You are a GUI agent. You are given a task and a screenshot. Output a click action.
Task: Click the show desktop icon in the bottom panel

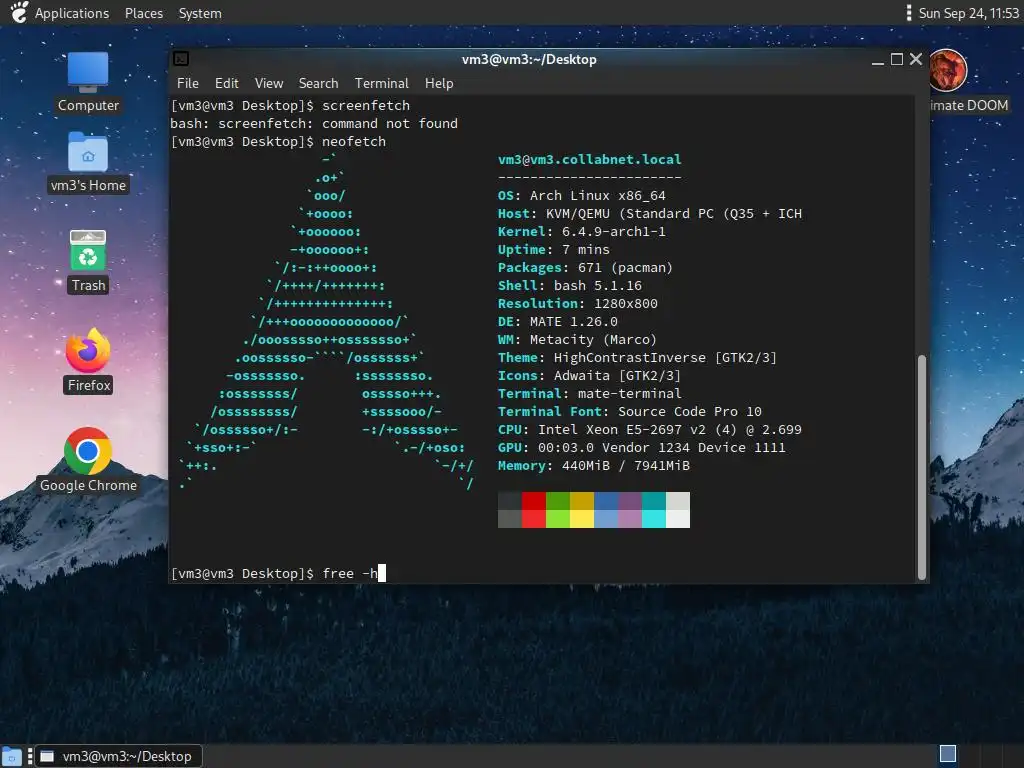click(x=12, y=756)
